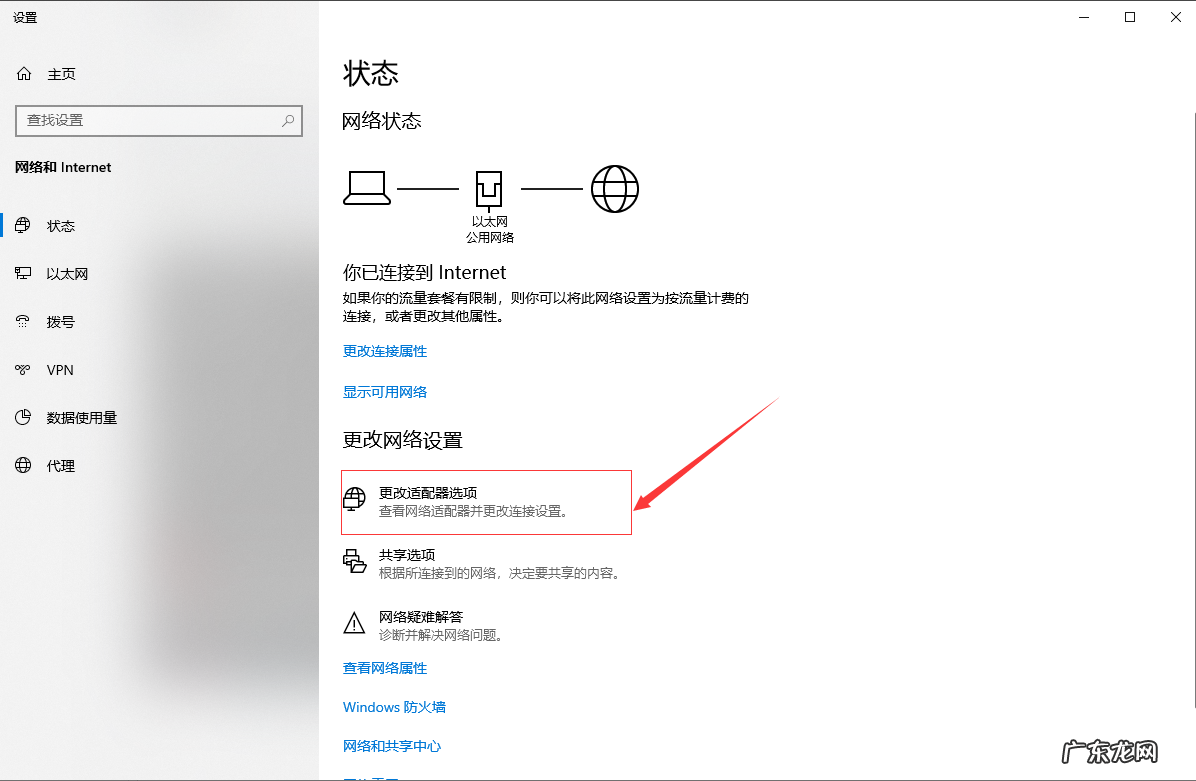
Task: Select the 数据使用量 sidebar icon
Action: [23, 417]
